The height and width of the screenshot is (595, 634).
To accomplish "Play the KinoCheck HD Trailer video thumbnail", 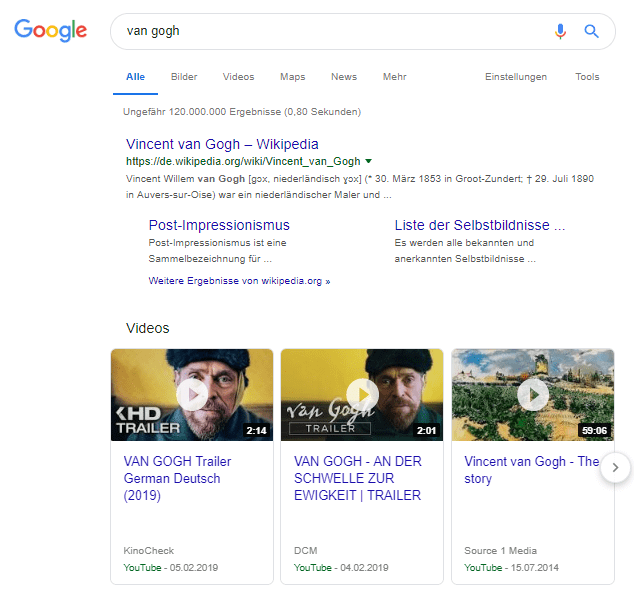I will 192,395.
